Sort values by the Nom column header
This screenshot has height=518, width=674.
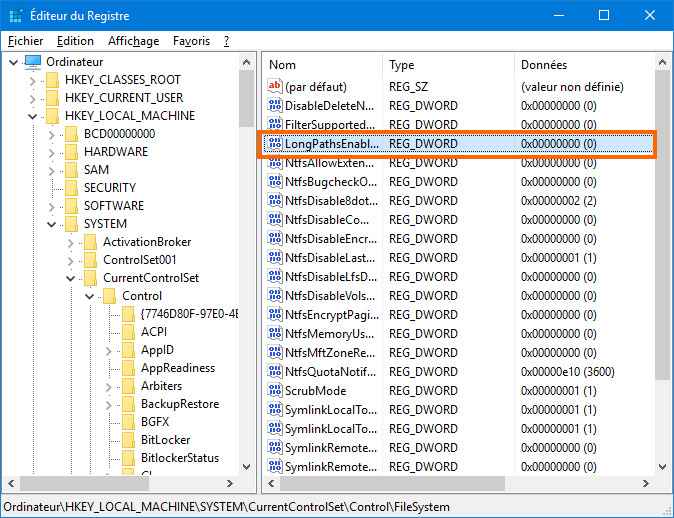tap(322, 65)
